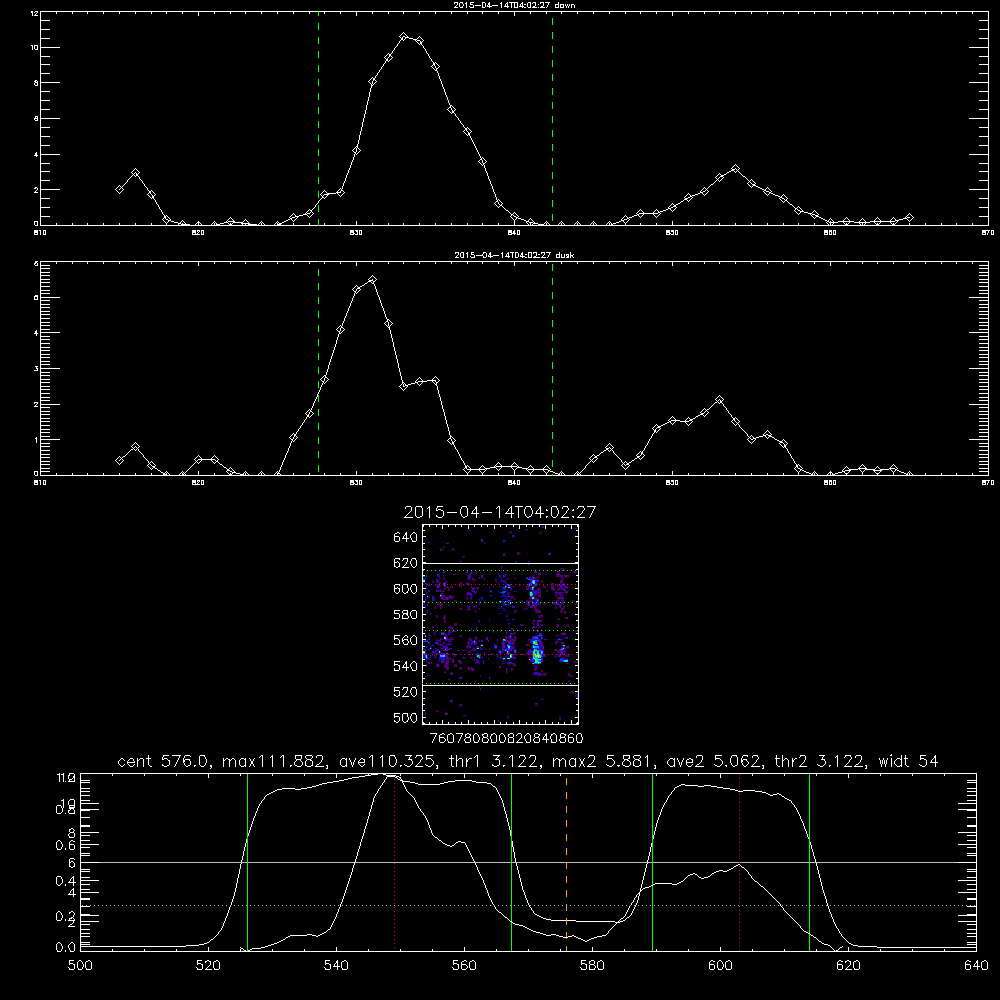Viewport: 1000px width, 1000px height.
Task: Click the green vertical line near 567 in bottom plot
Action: click(511, 862)
